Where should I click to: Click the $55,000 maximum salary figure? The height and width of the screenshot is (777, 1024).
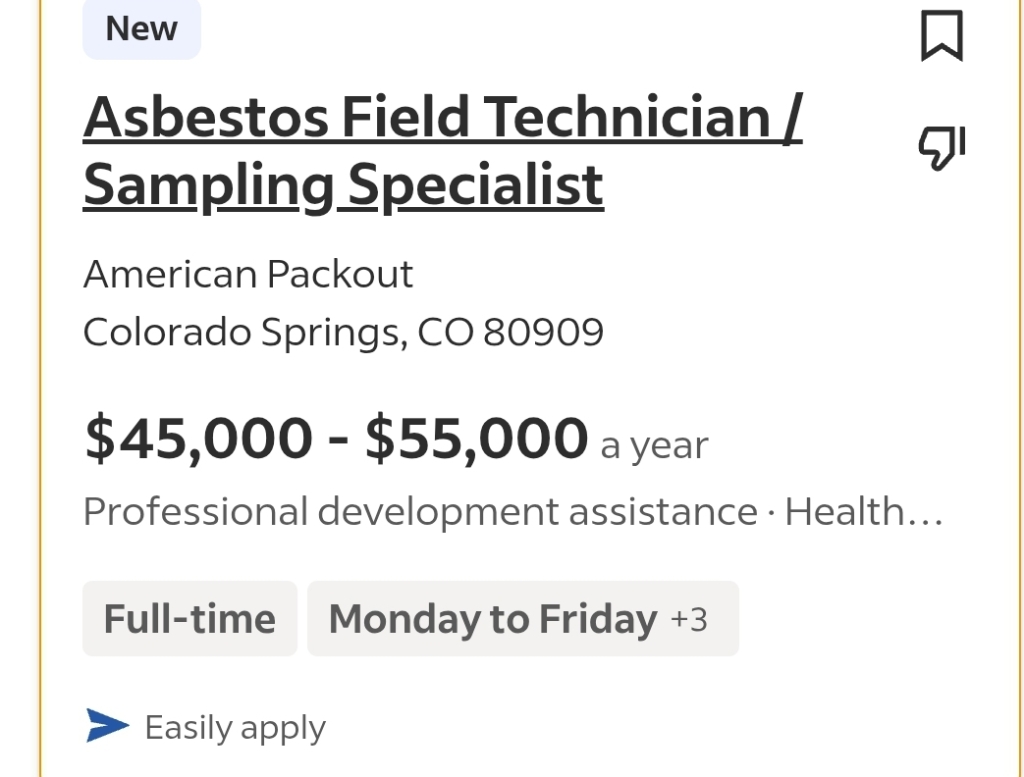[x=477, y=437]
